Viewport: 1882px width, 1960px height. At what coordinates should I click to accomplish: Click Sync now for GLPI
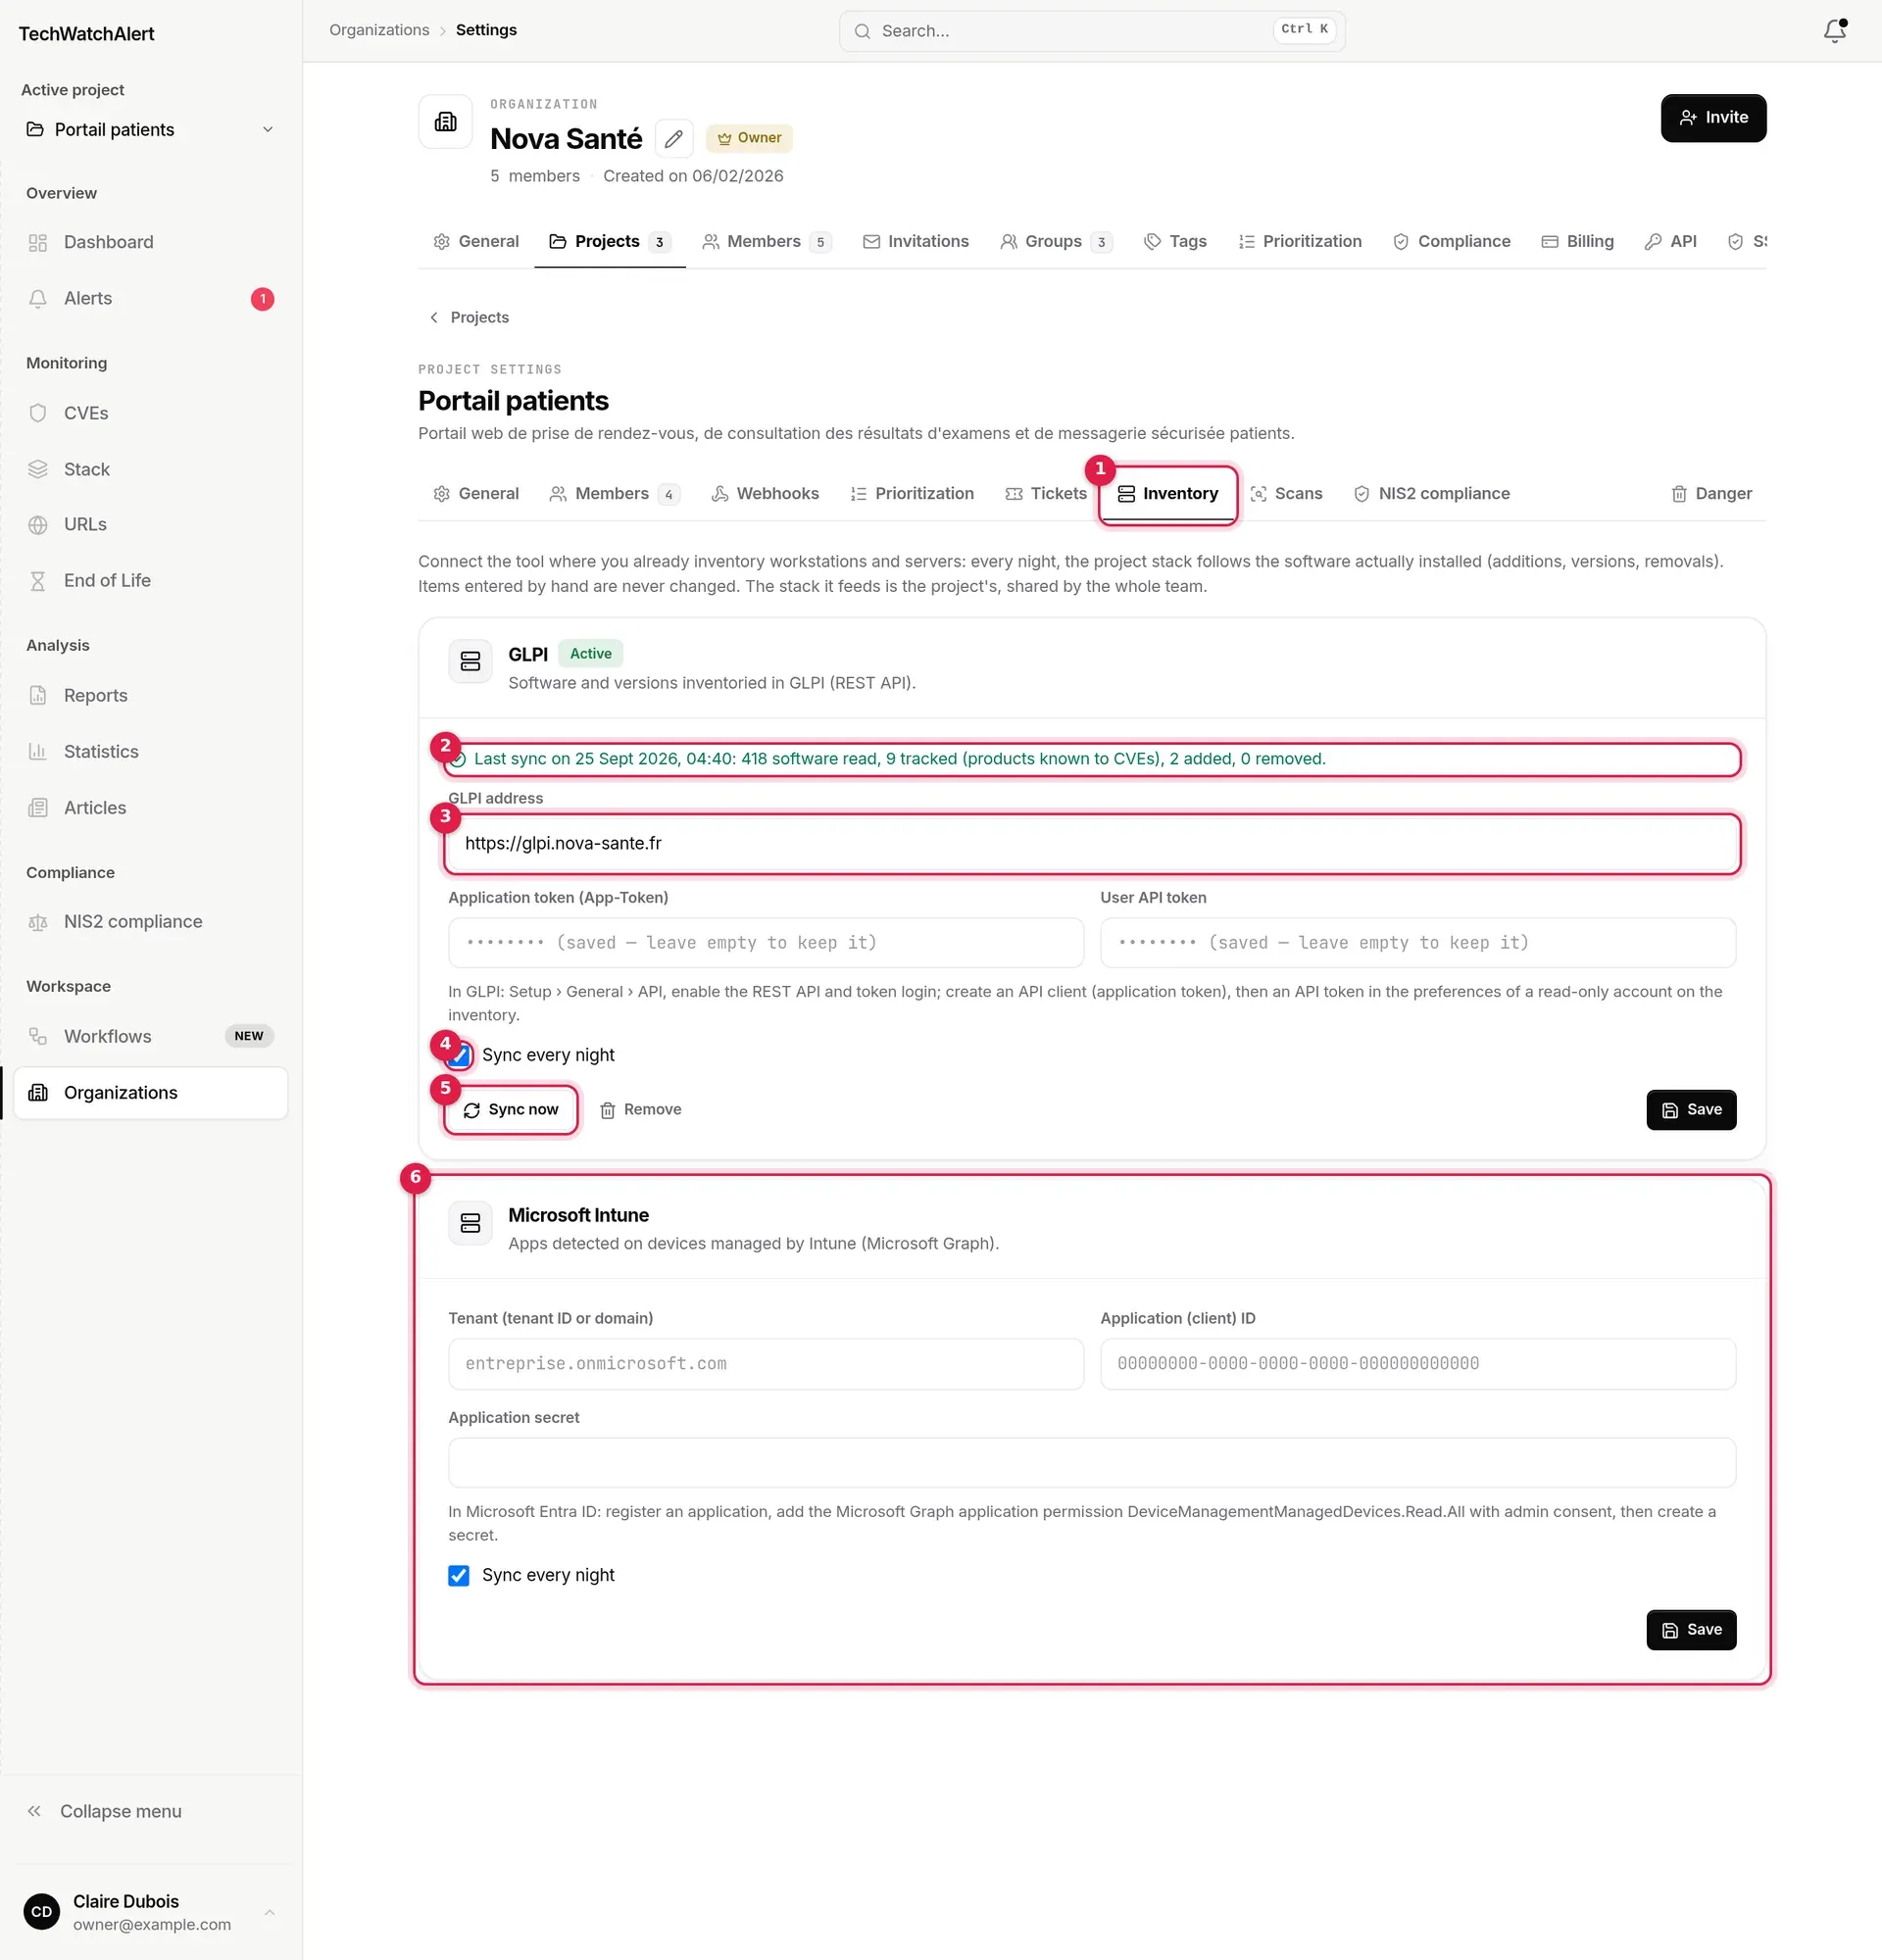tap(511, 1110)
